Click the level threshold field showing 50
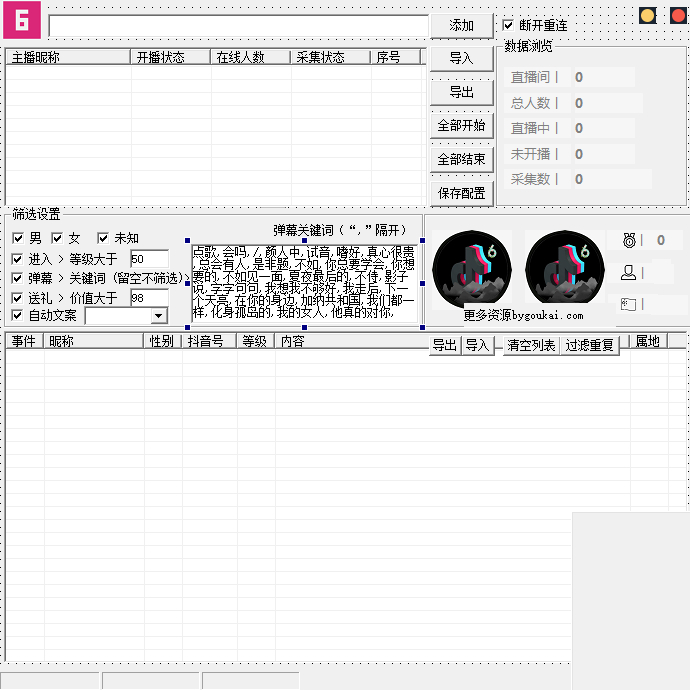 coord(150,259)
